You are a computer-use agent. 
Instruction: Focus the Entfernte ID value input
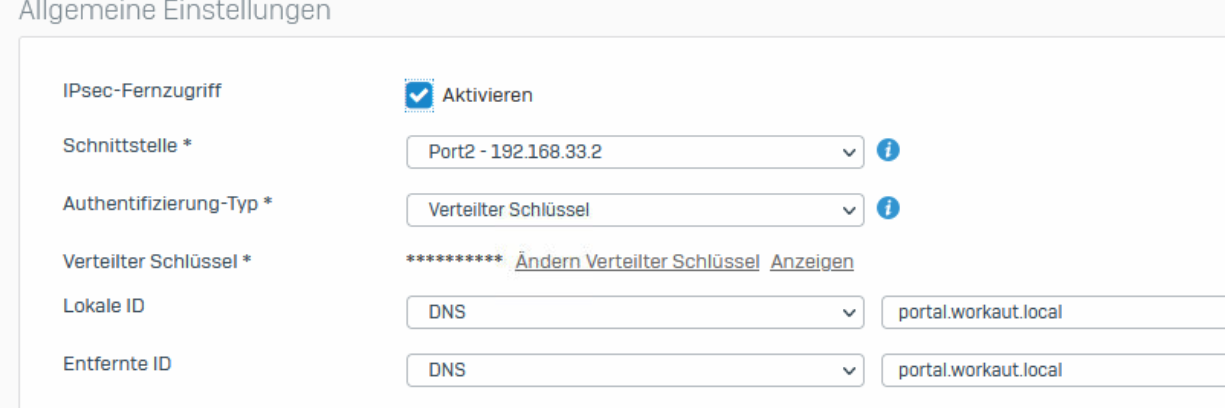coord(1052,370)
